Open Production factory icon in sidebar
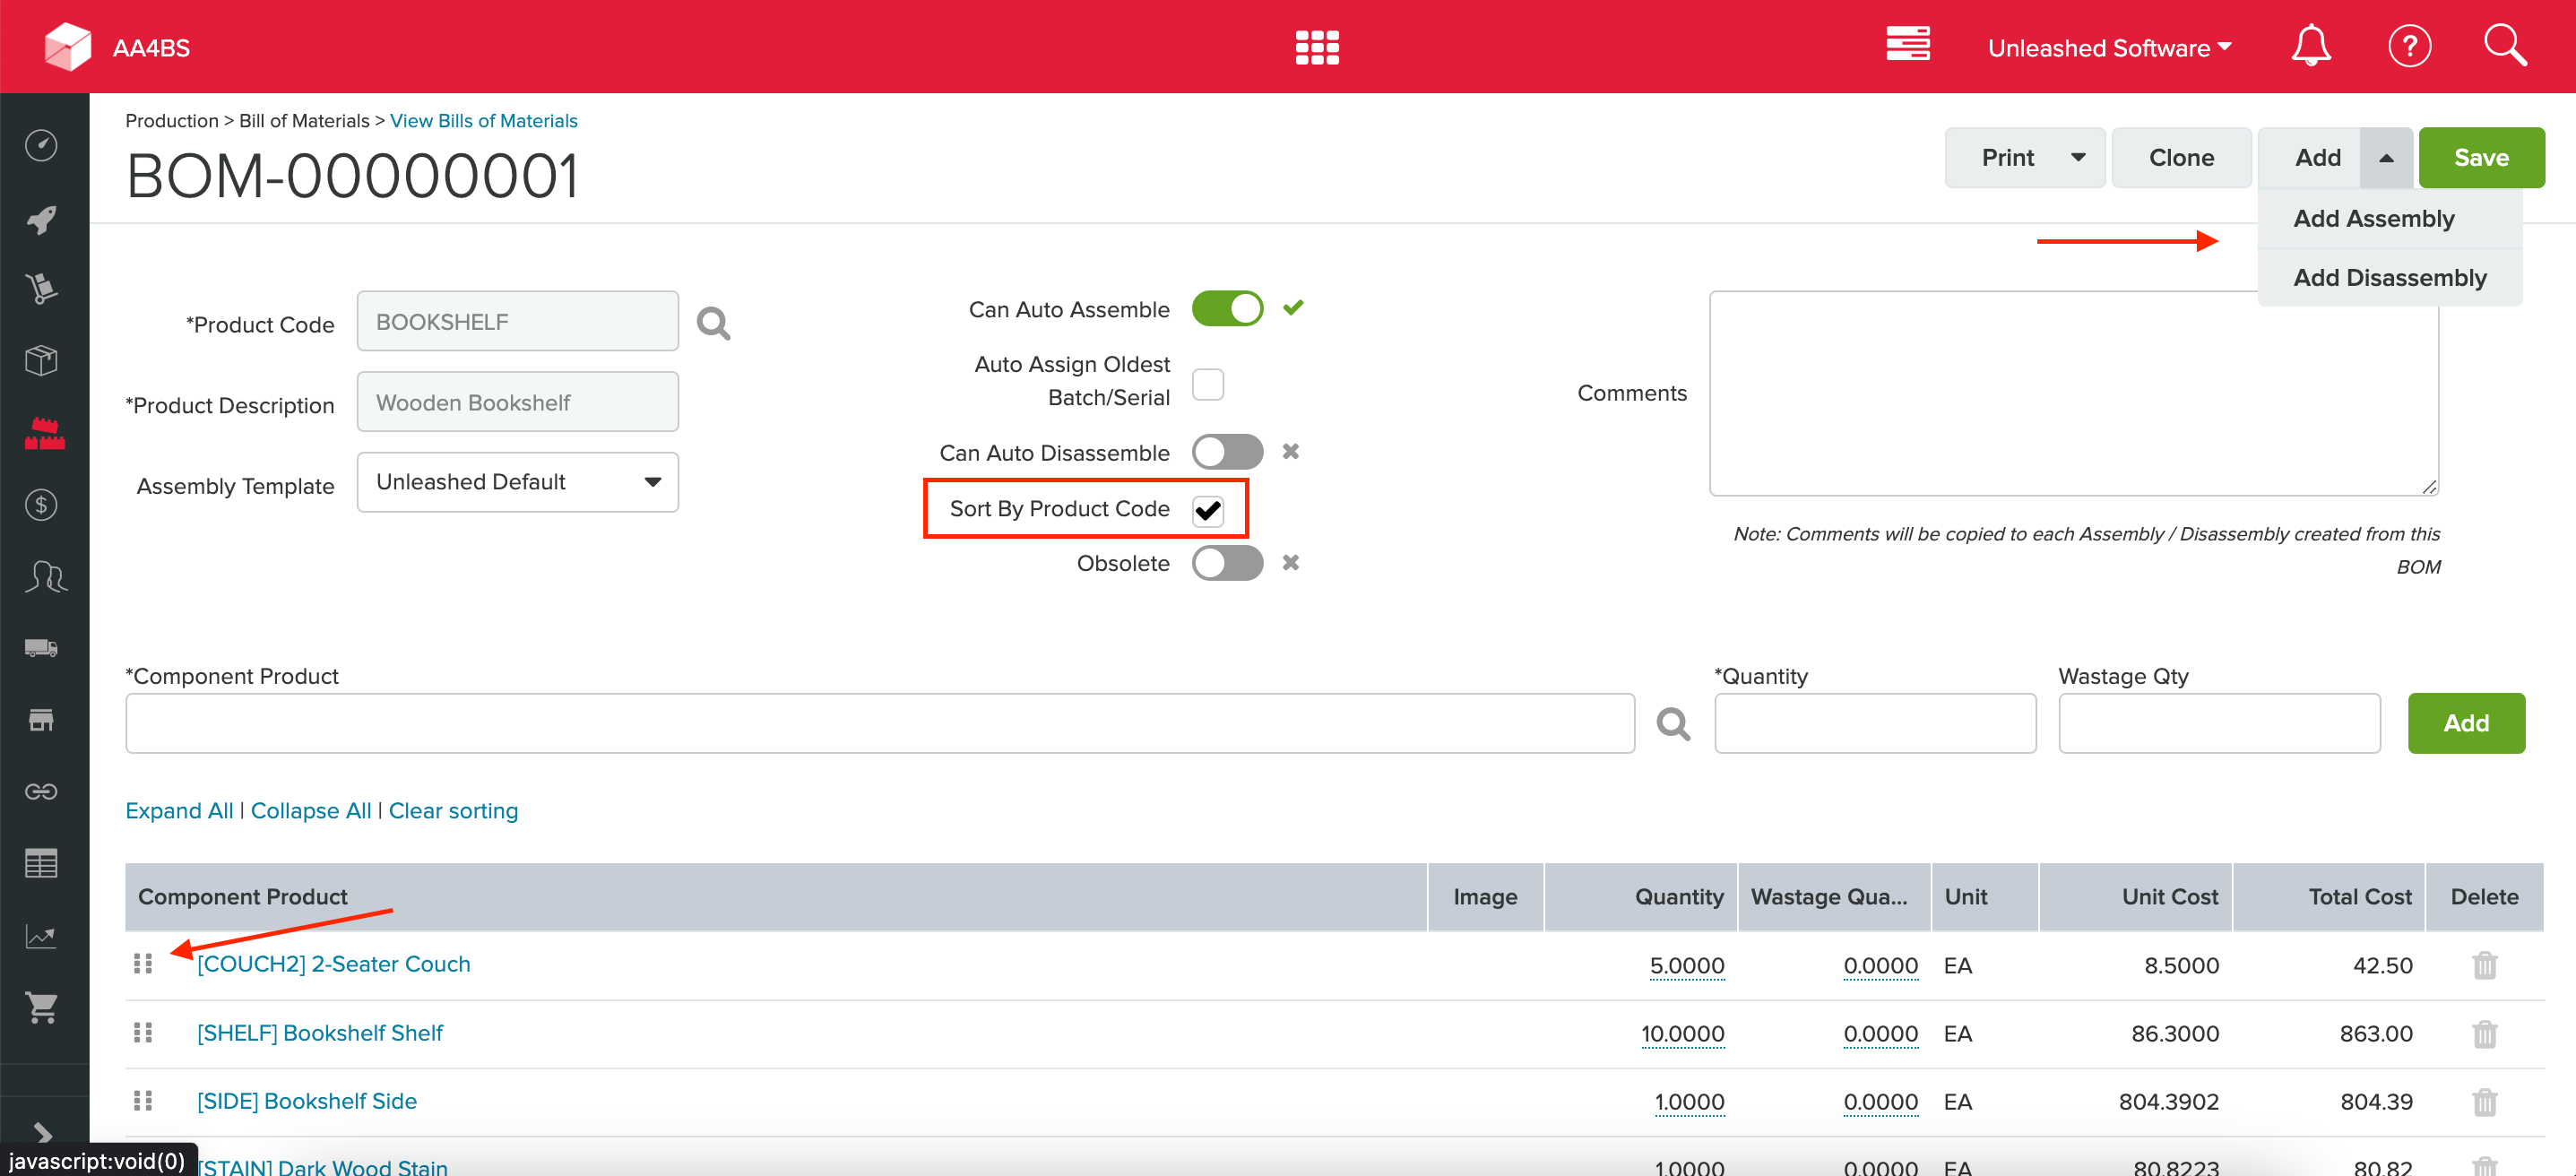 click(44, 433)
